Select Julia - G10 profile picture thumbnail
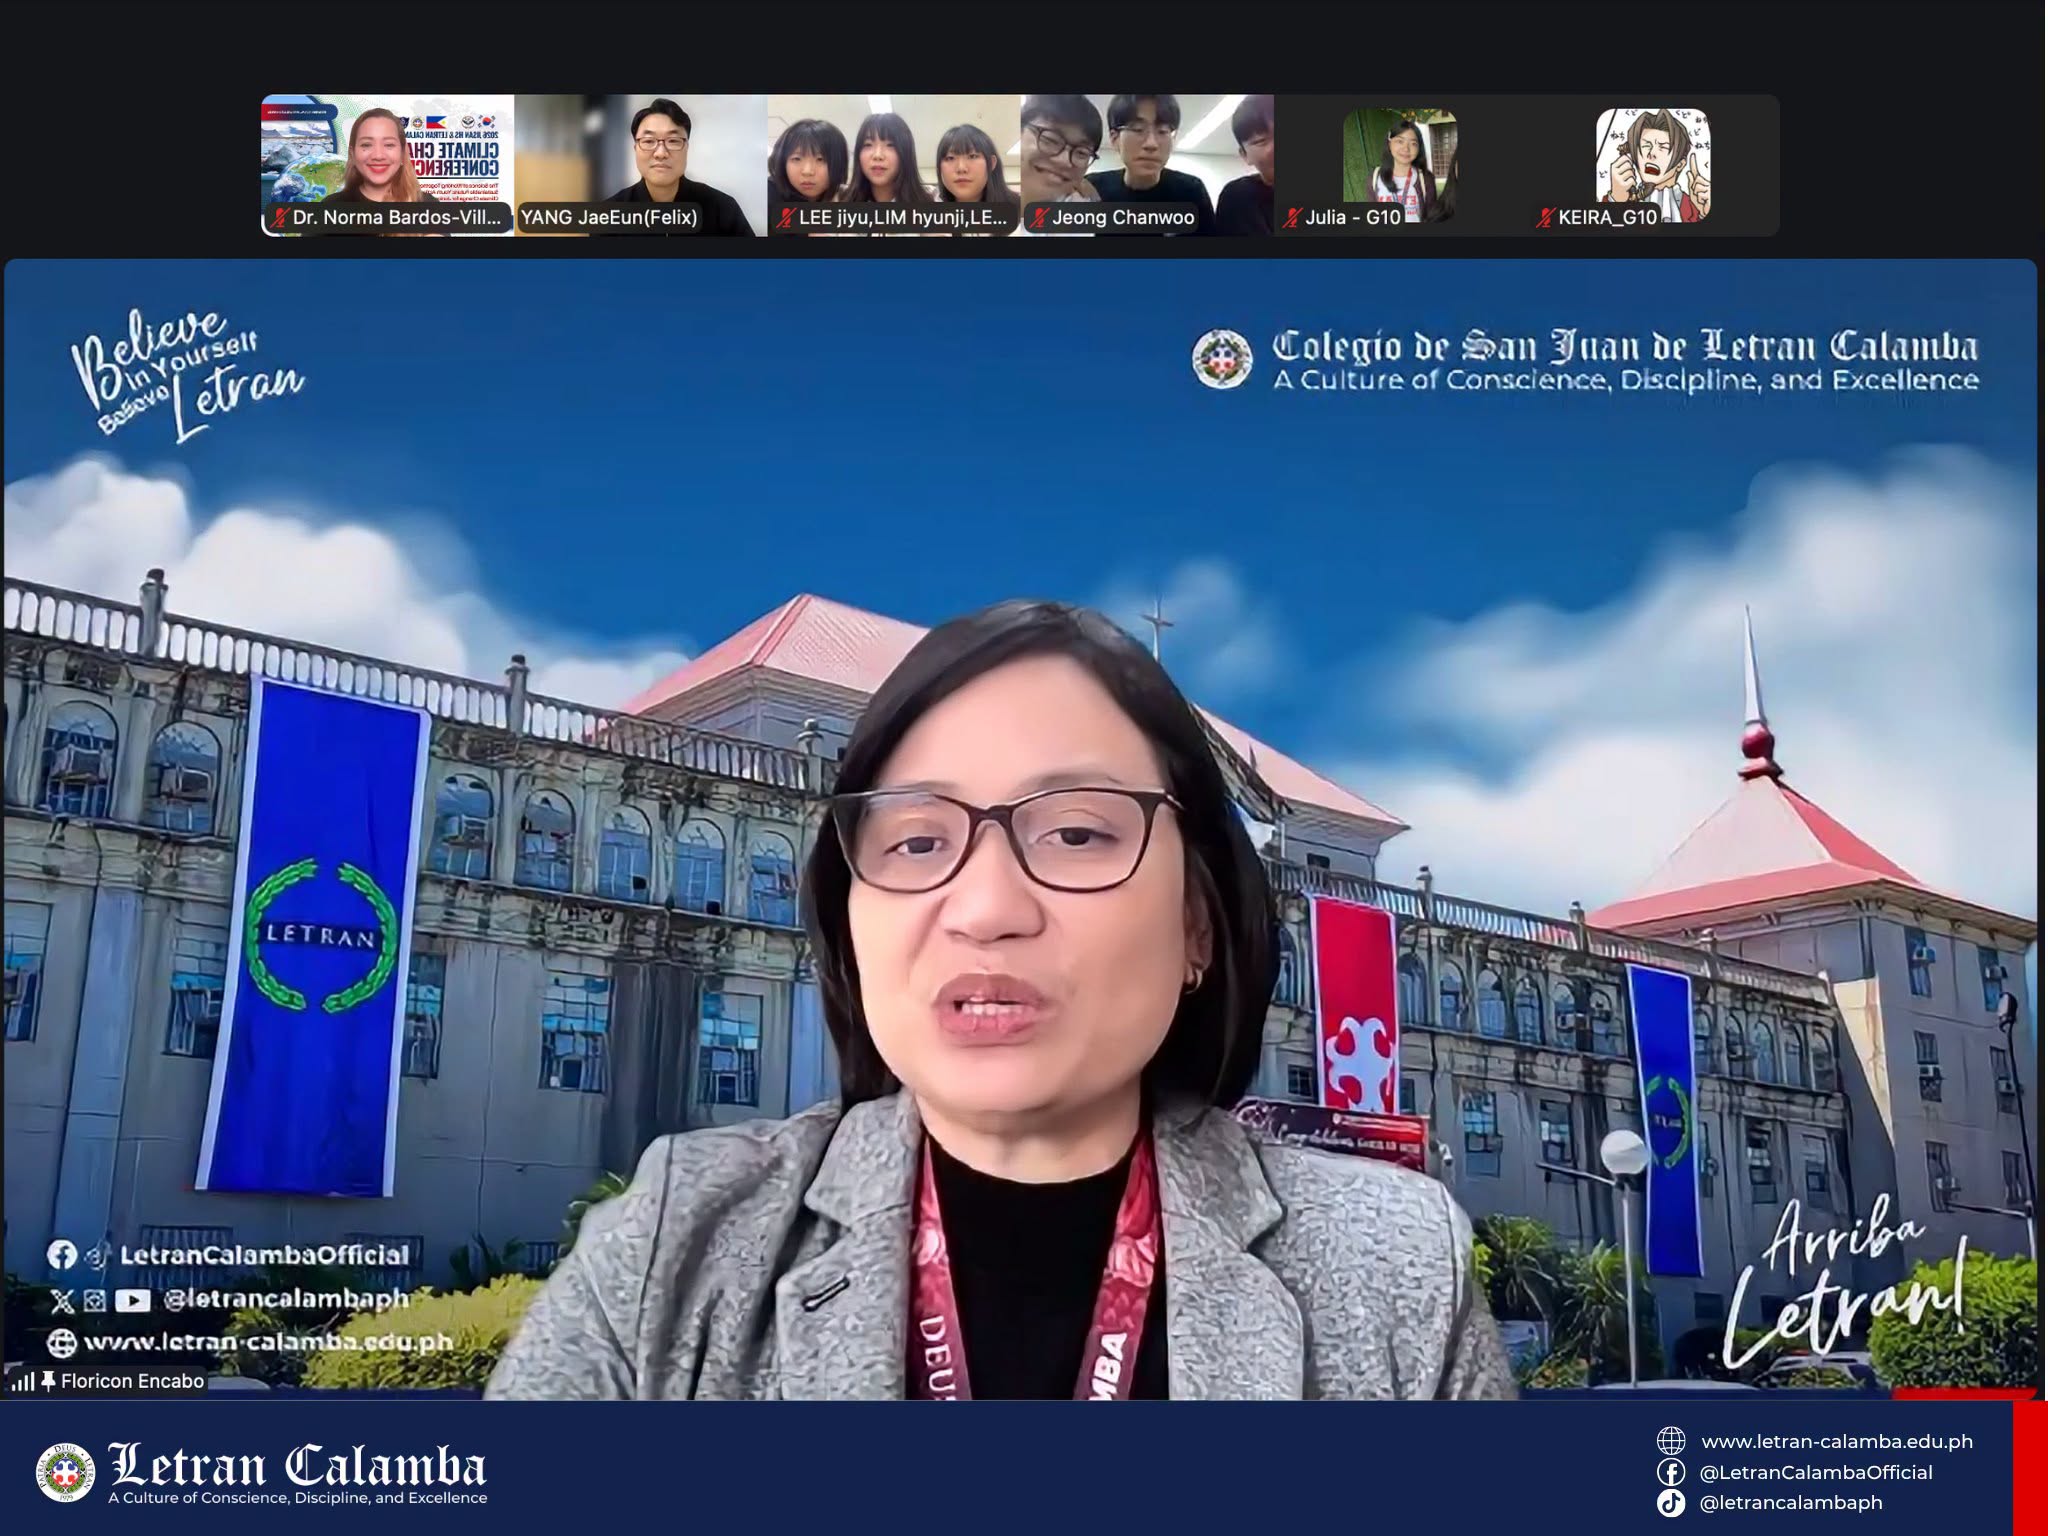 pos(1400,165)
